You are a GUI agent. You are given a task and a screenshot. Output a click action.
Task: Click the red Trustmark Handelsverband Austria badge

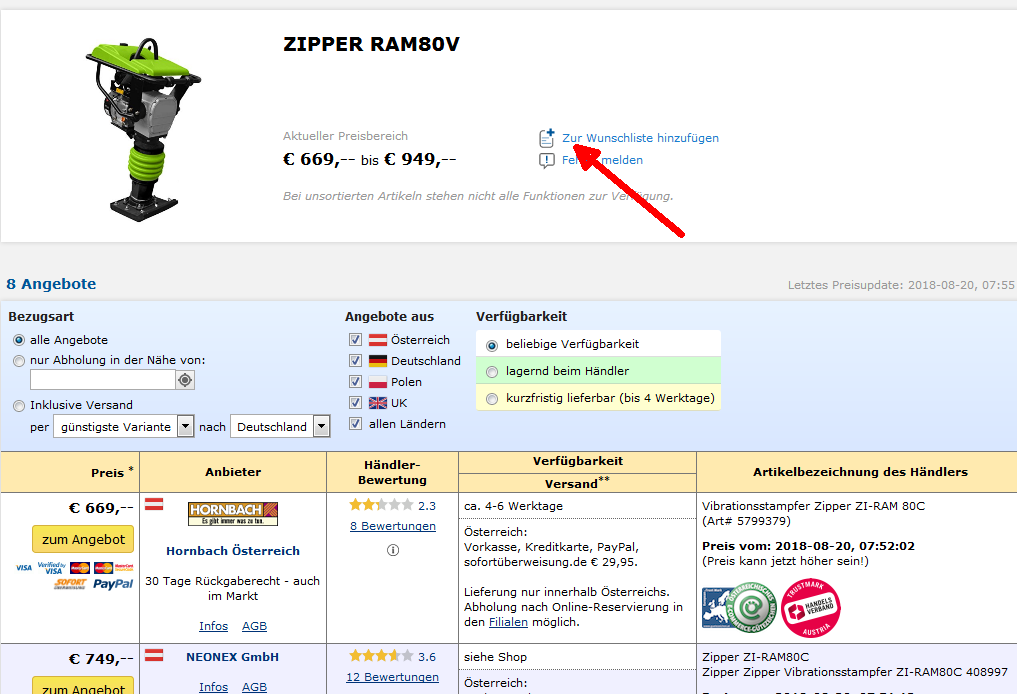[x=811, y=608]
